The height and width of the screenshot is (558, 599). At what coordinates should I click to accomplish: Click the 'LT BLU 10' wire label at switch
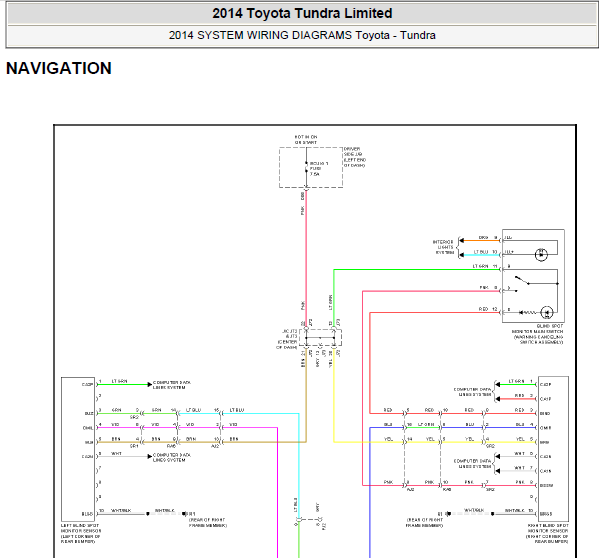pos(485,252)
